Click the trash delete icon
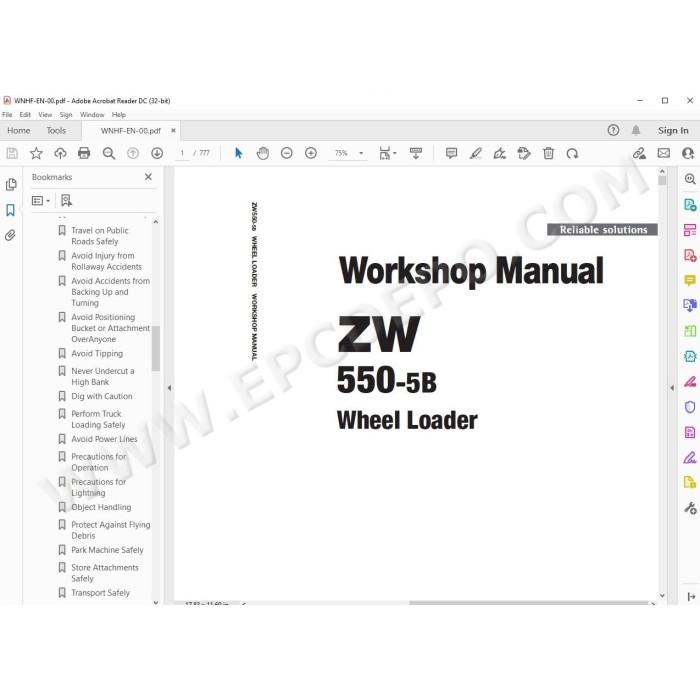Image resolution: width=700 pixels, height=700 pixels. coord(548,154)
